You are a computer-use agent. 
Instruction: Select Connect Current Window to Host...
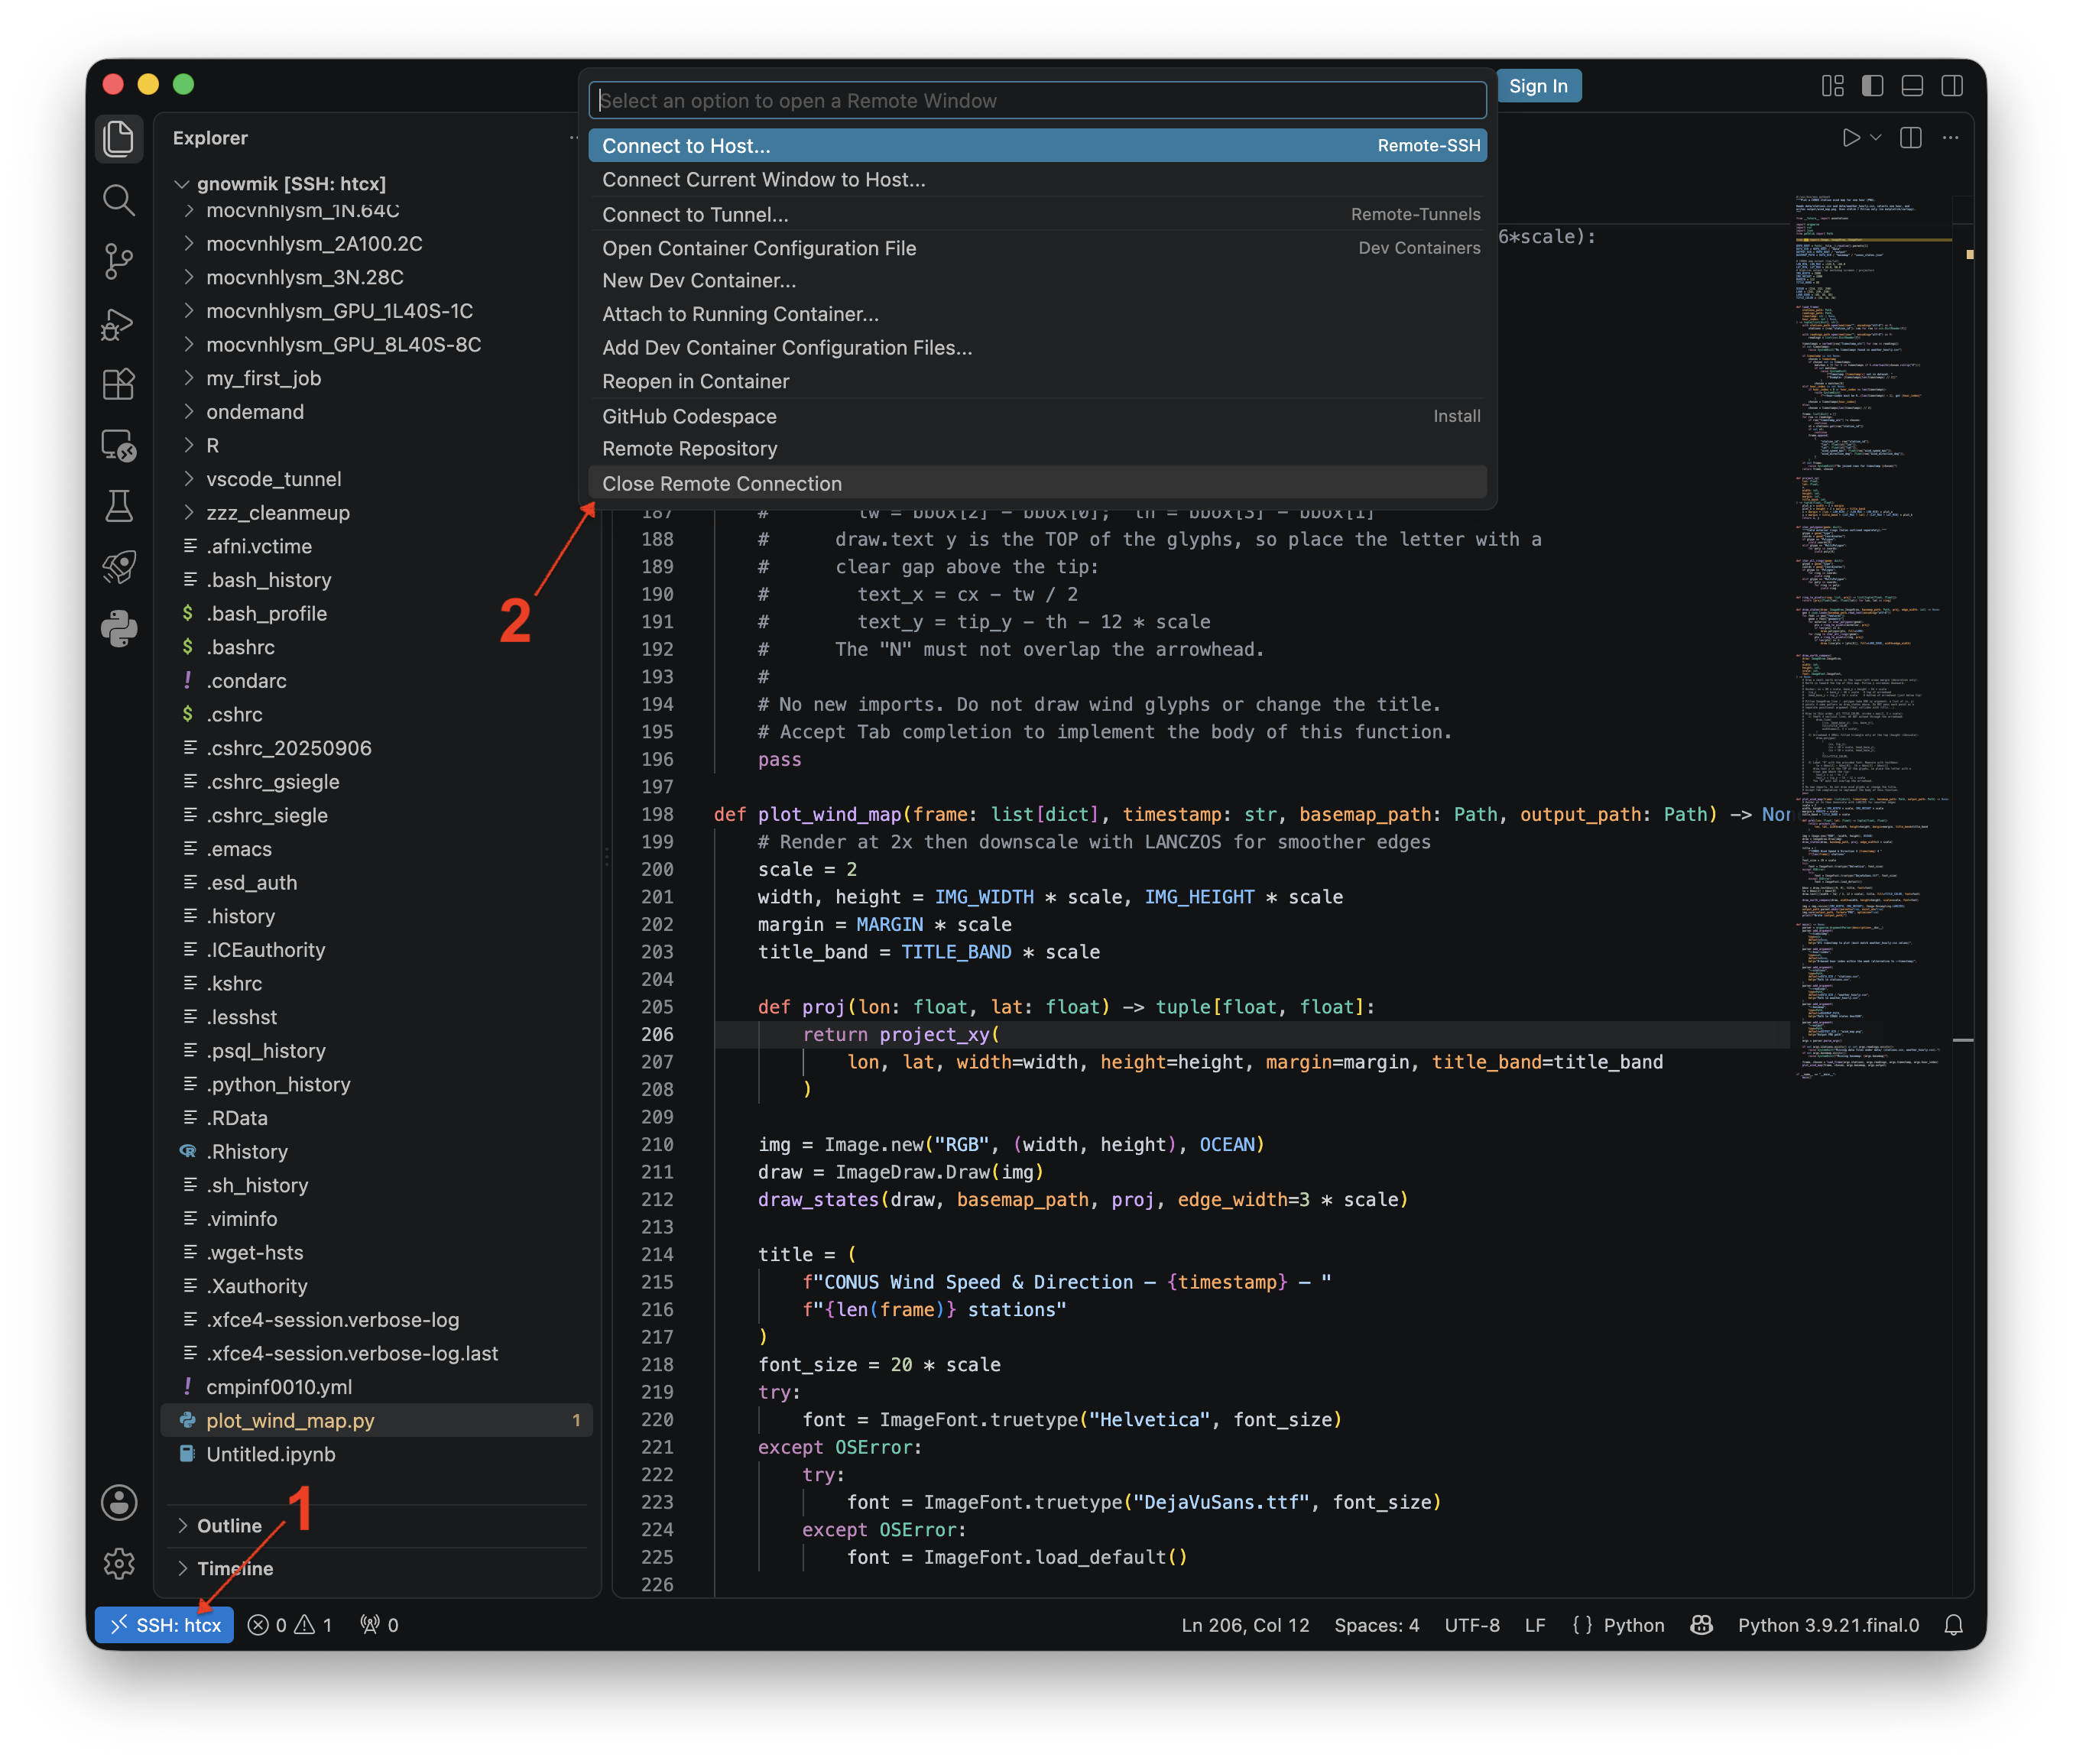(1037, 180)
